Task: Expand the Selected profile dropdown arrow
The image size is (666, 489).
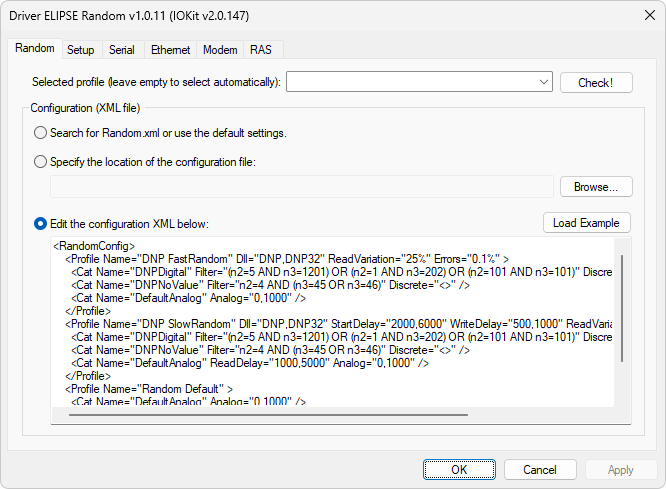Action: tap(544, 82)
